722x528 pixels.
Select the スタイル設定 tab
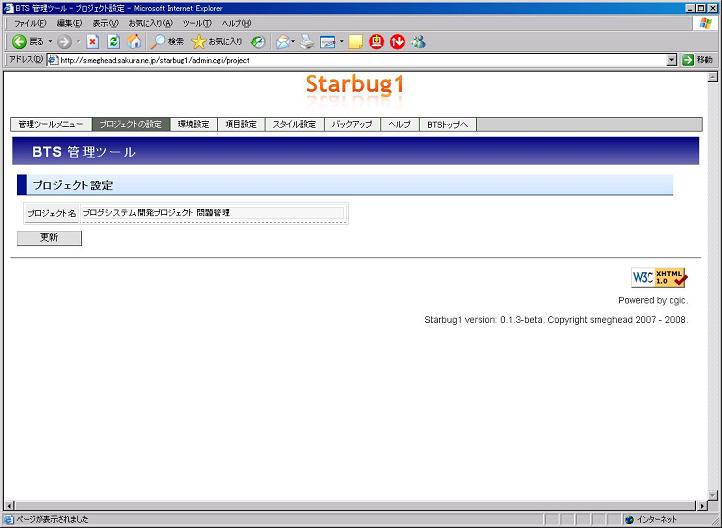[x=294, y=125]
